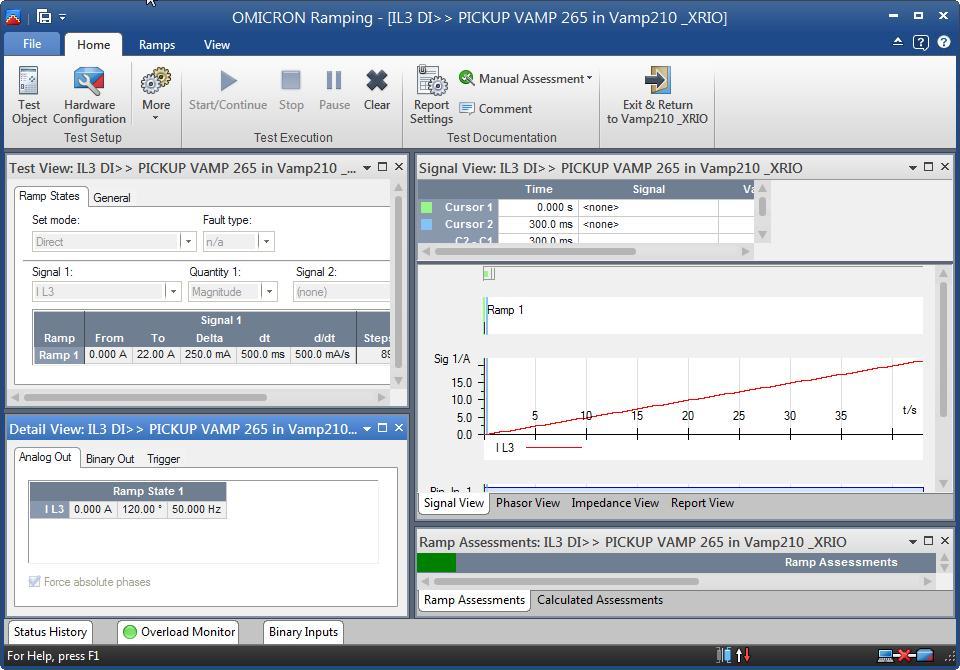Open the Set mode Direct dropdown

(x=189, y=241)
